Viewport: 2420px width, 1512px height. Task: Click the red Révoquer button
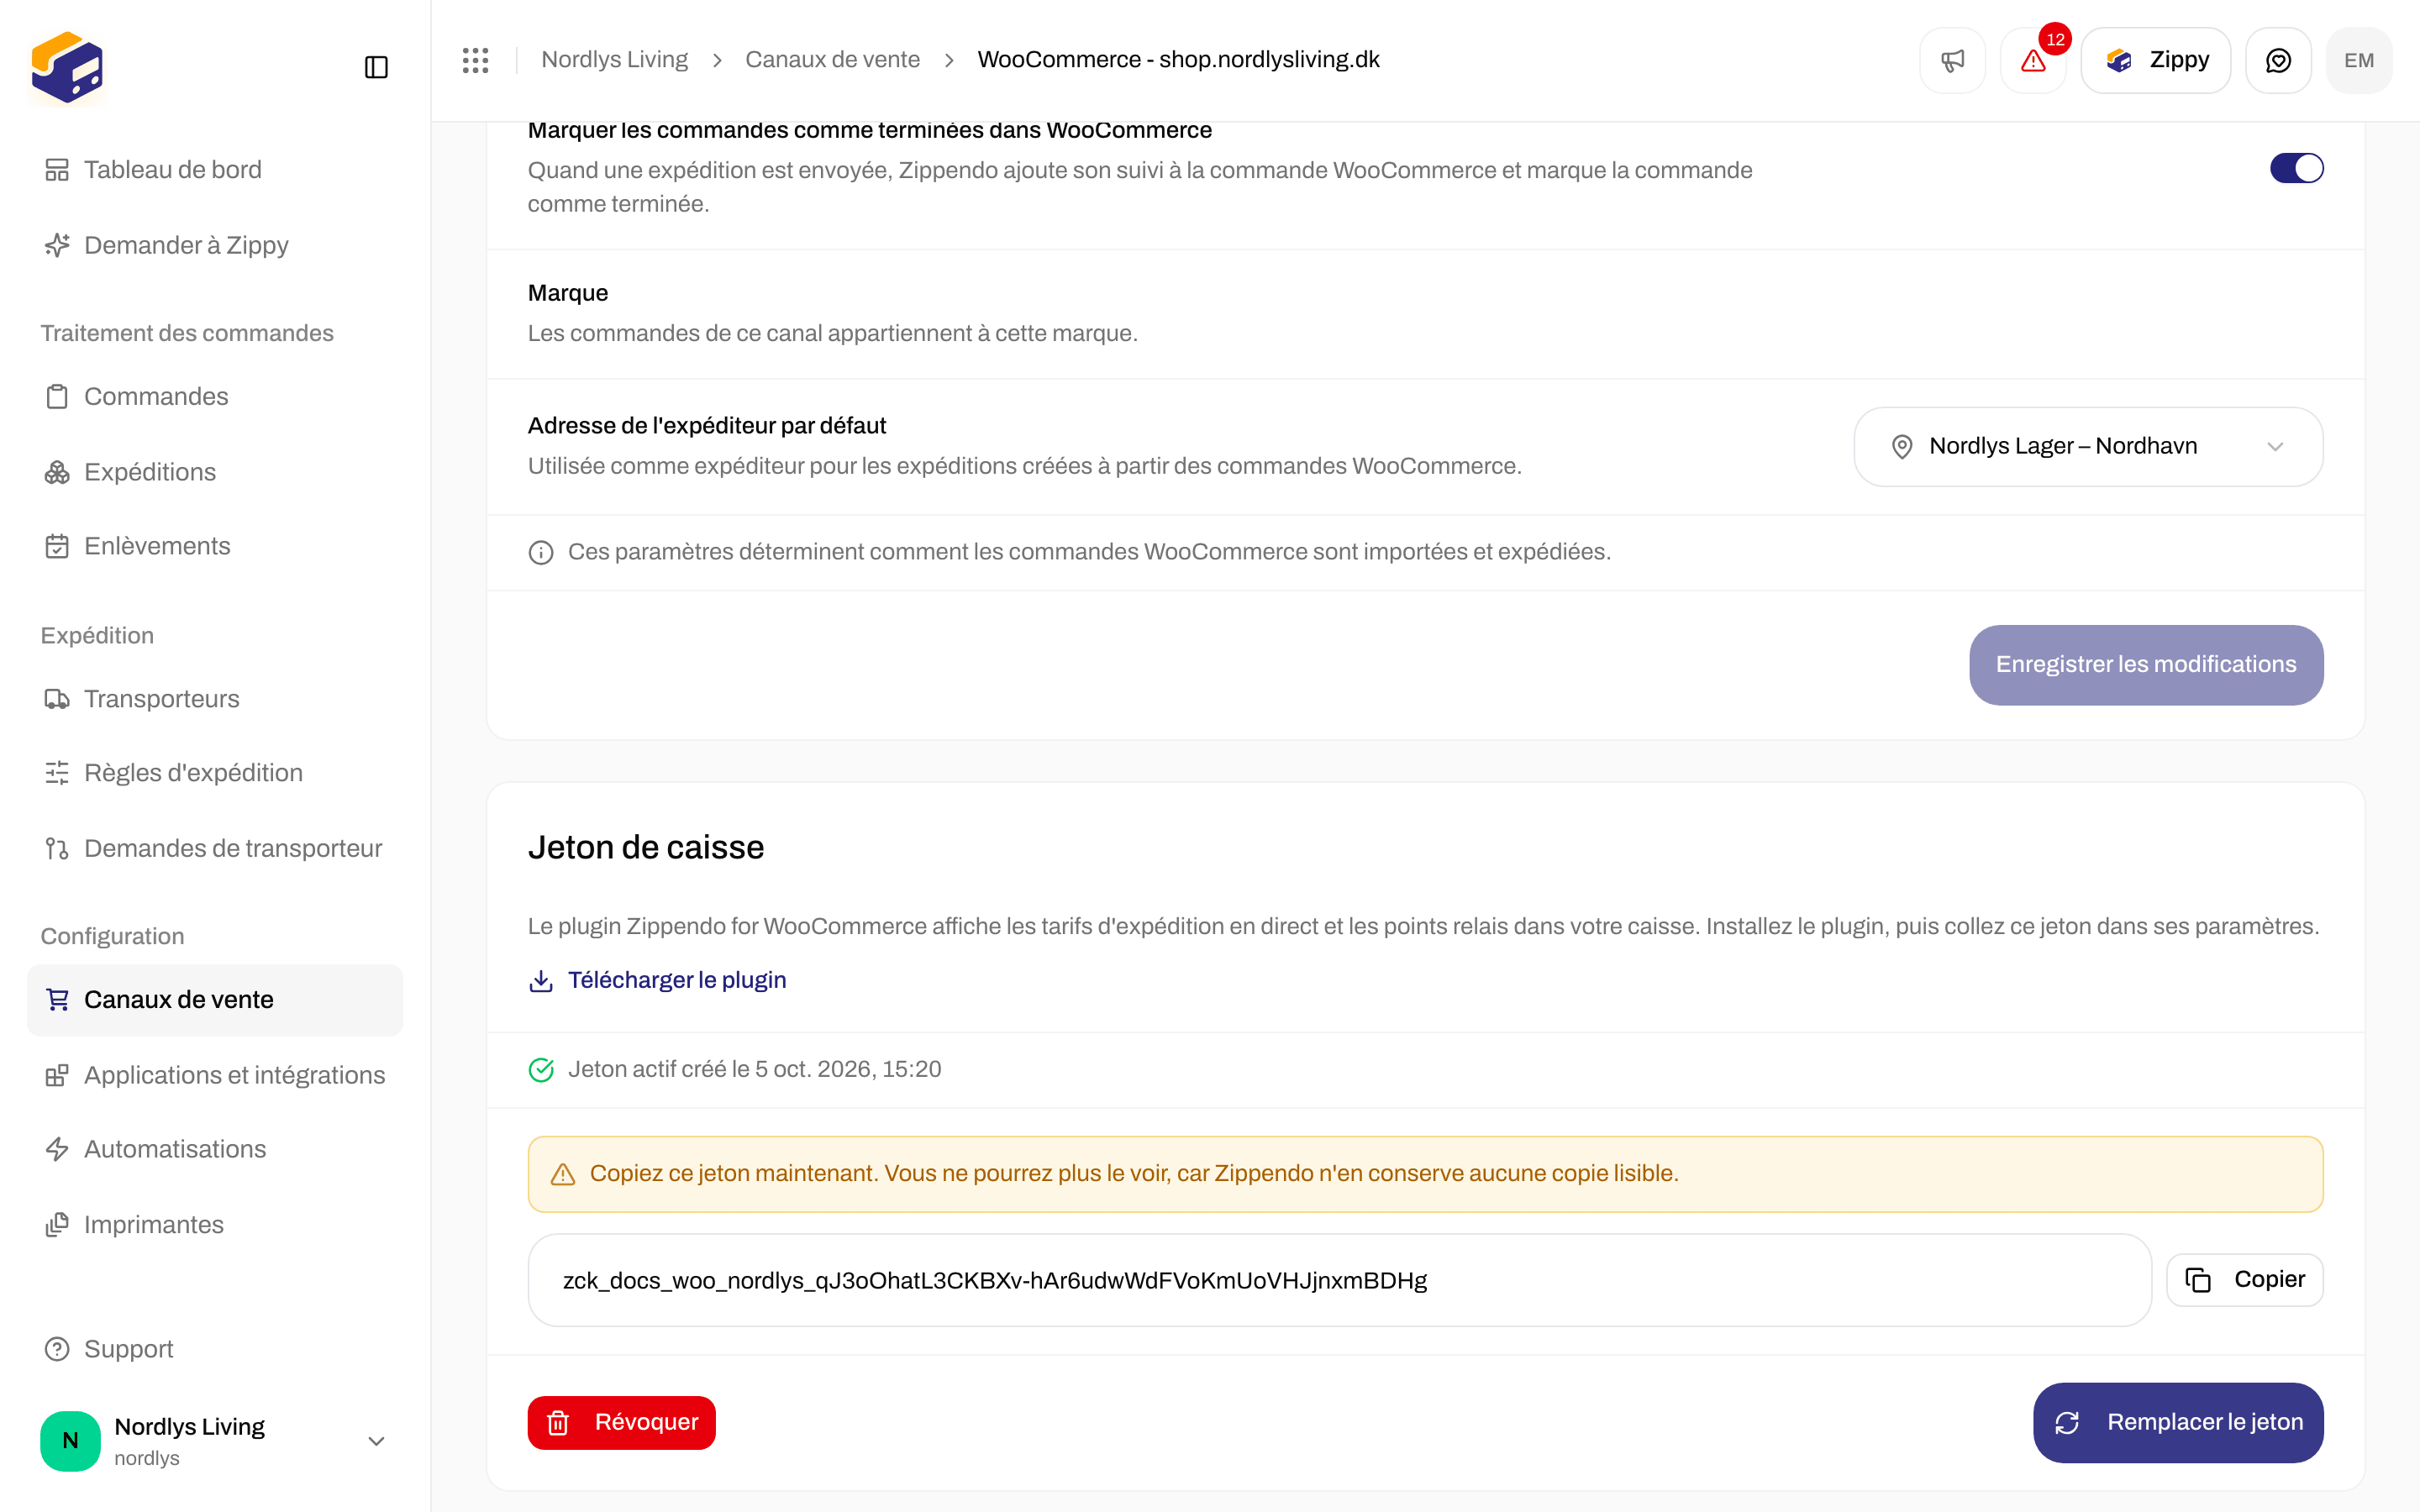point(621,1422)
